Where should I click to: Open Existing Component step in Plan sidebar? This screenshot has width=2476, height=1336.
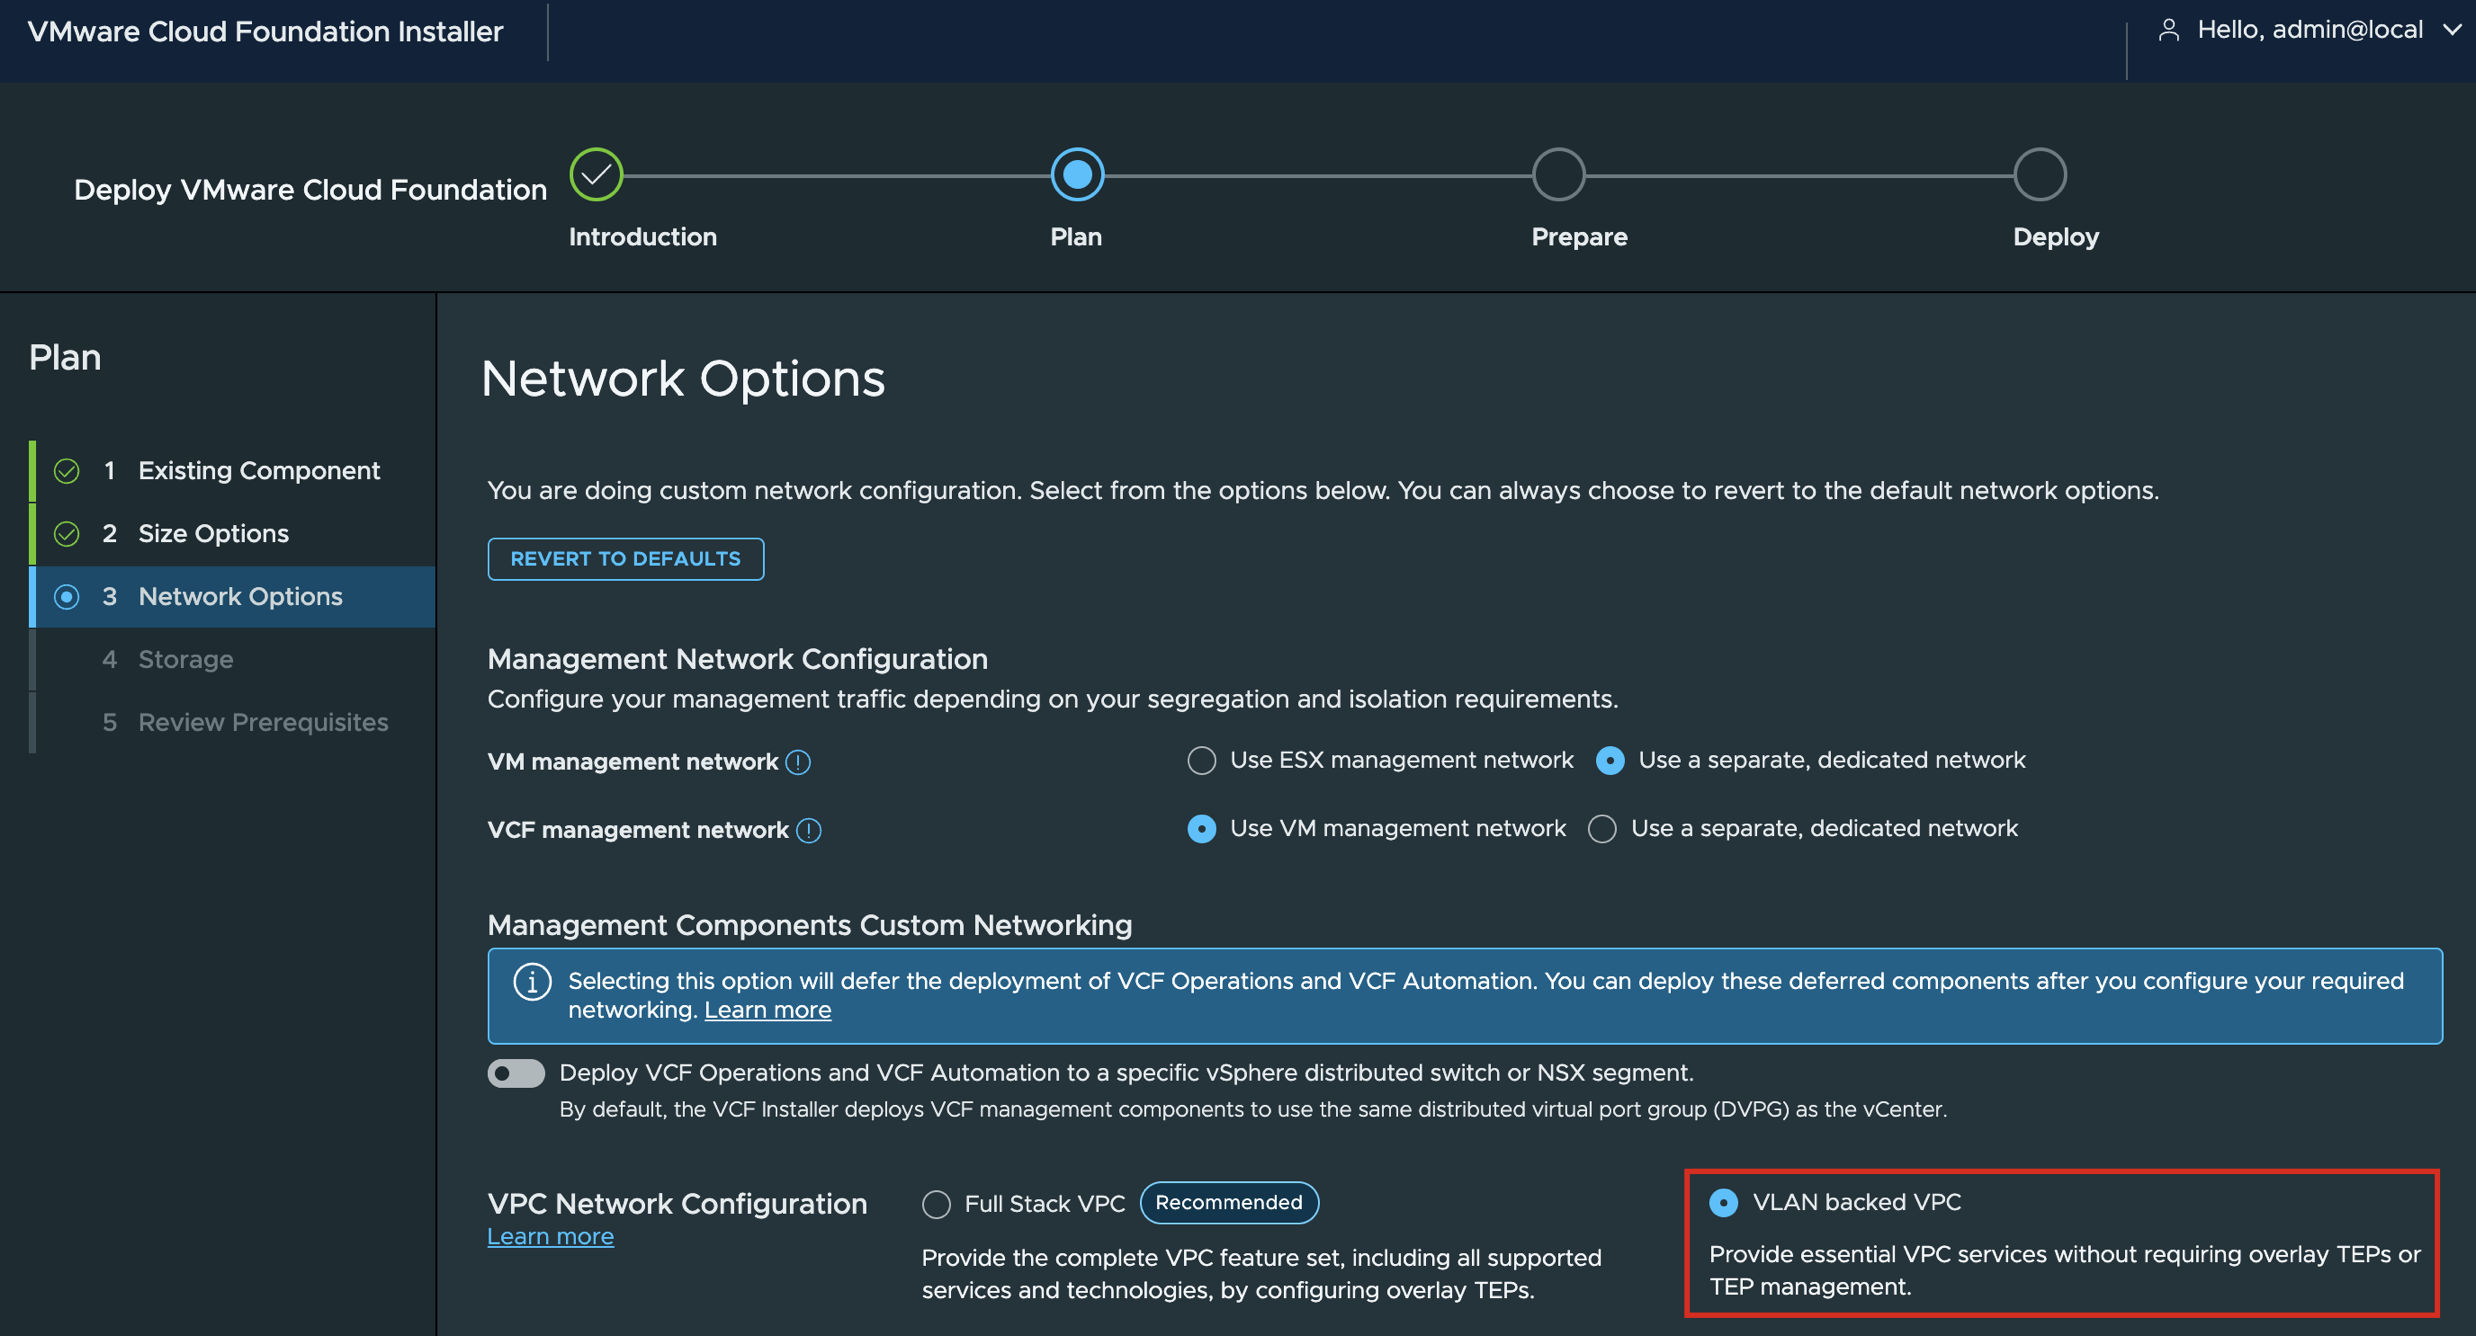pos(232,471)
